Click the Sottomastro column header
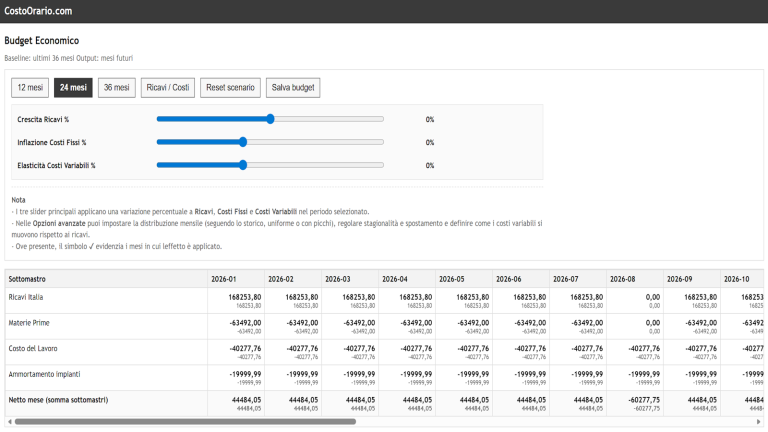This screenshot has height=432, width=768. [x=28, y=279]
